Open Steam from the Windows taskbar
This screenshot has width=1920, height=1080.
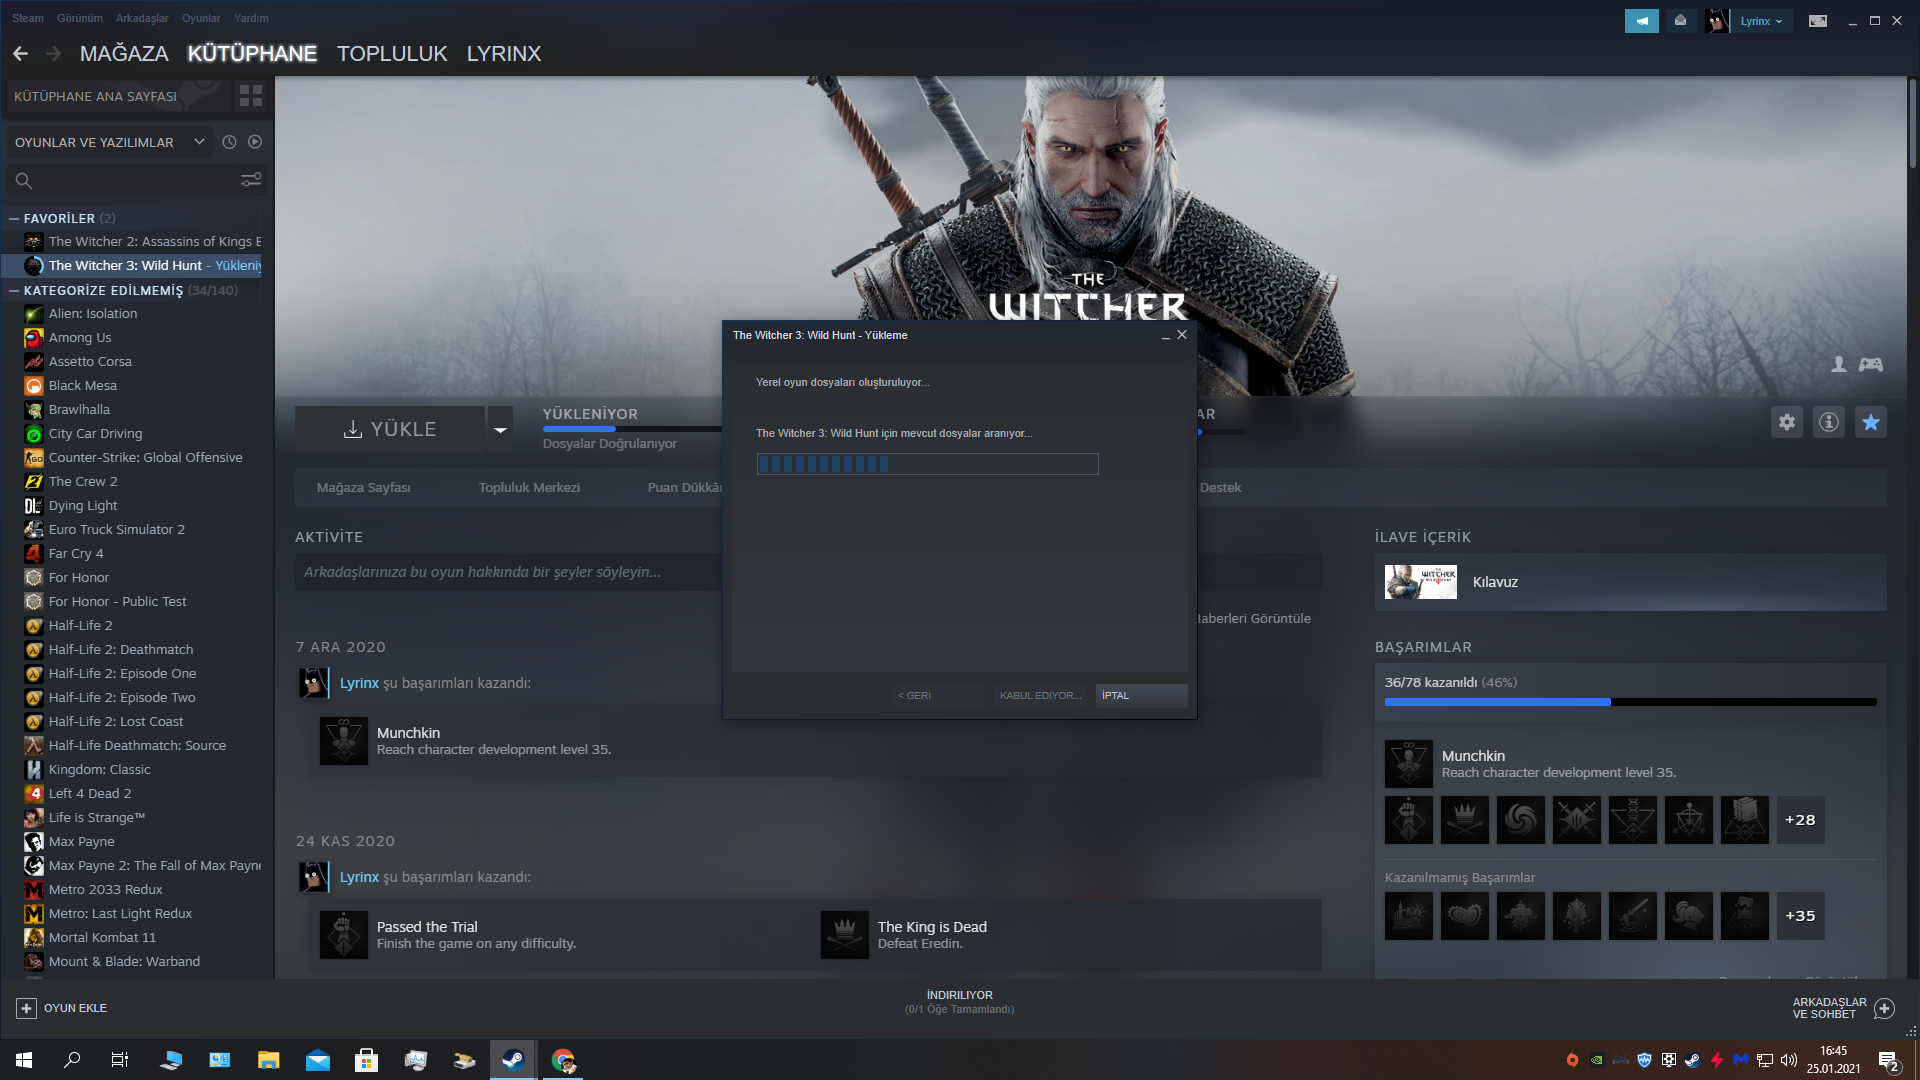tap(513, 1060)
